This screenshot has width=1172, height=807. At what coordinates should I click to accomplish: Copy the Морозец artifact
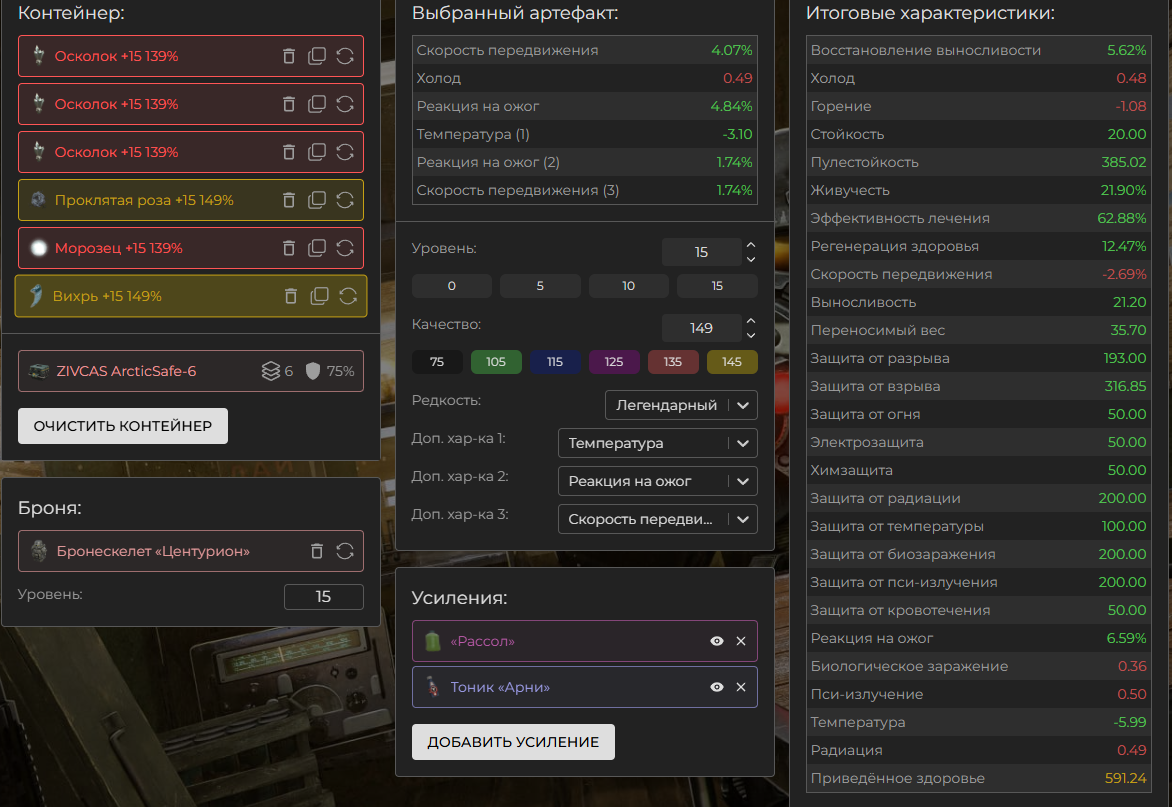tap(317, 247)
